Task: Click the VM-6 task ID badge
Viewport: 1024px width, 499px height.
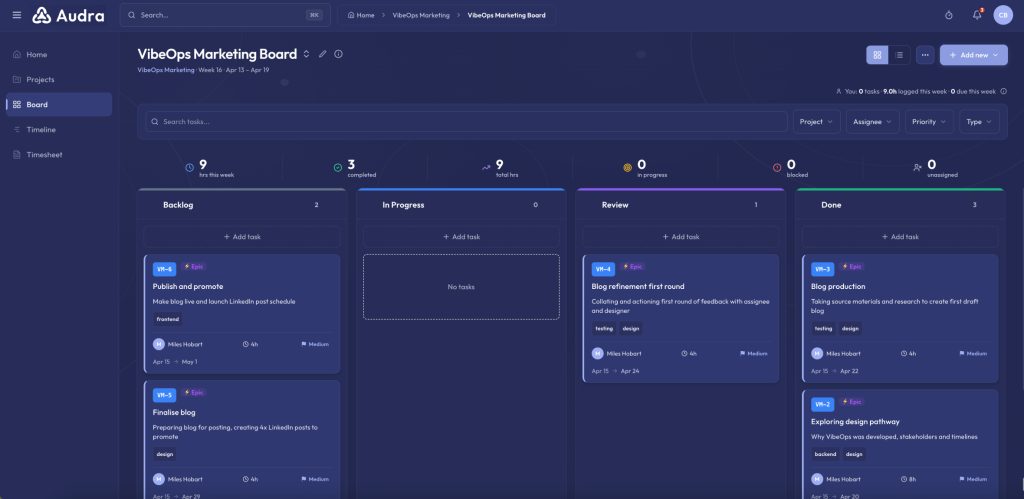Action: pos(165,269)
